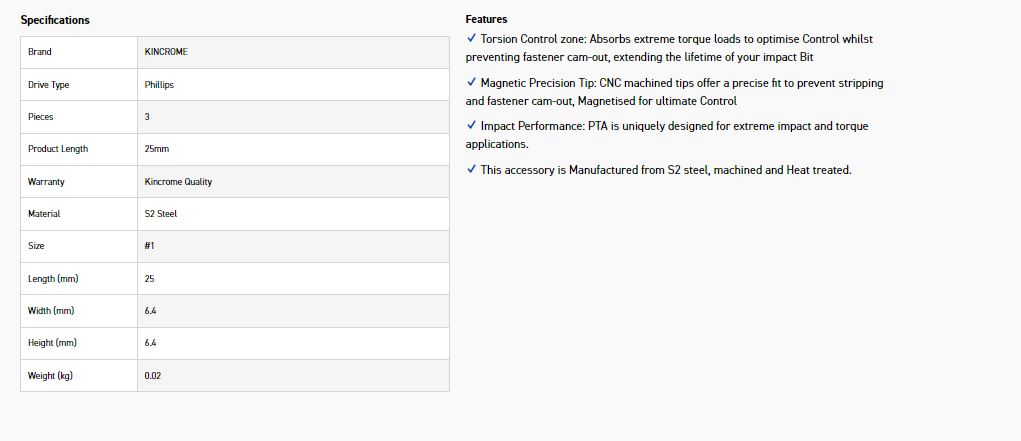Click the Brand row label
The image size is (1021, 441).
[40, 52]
